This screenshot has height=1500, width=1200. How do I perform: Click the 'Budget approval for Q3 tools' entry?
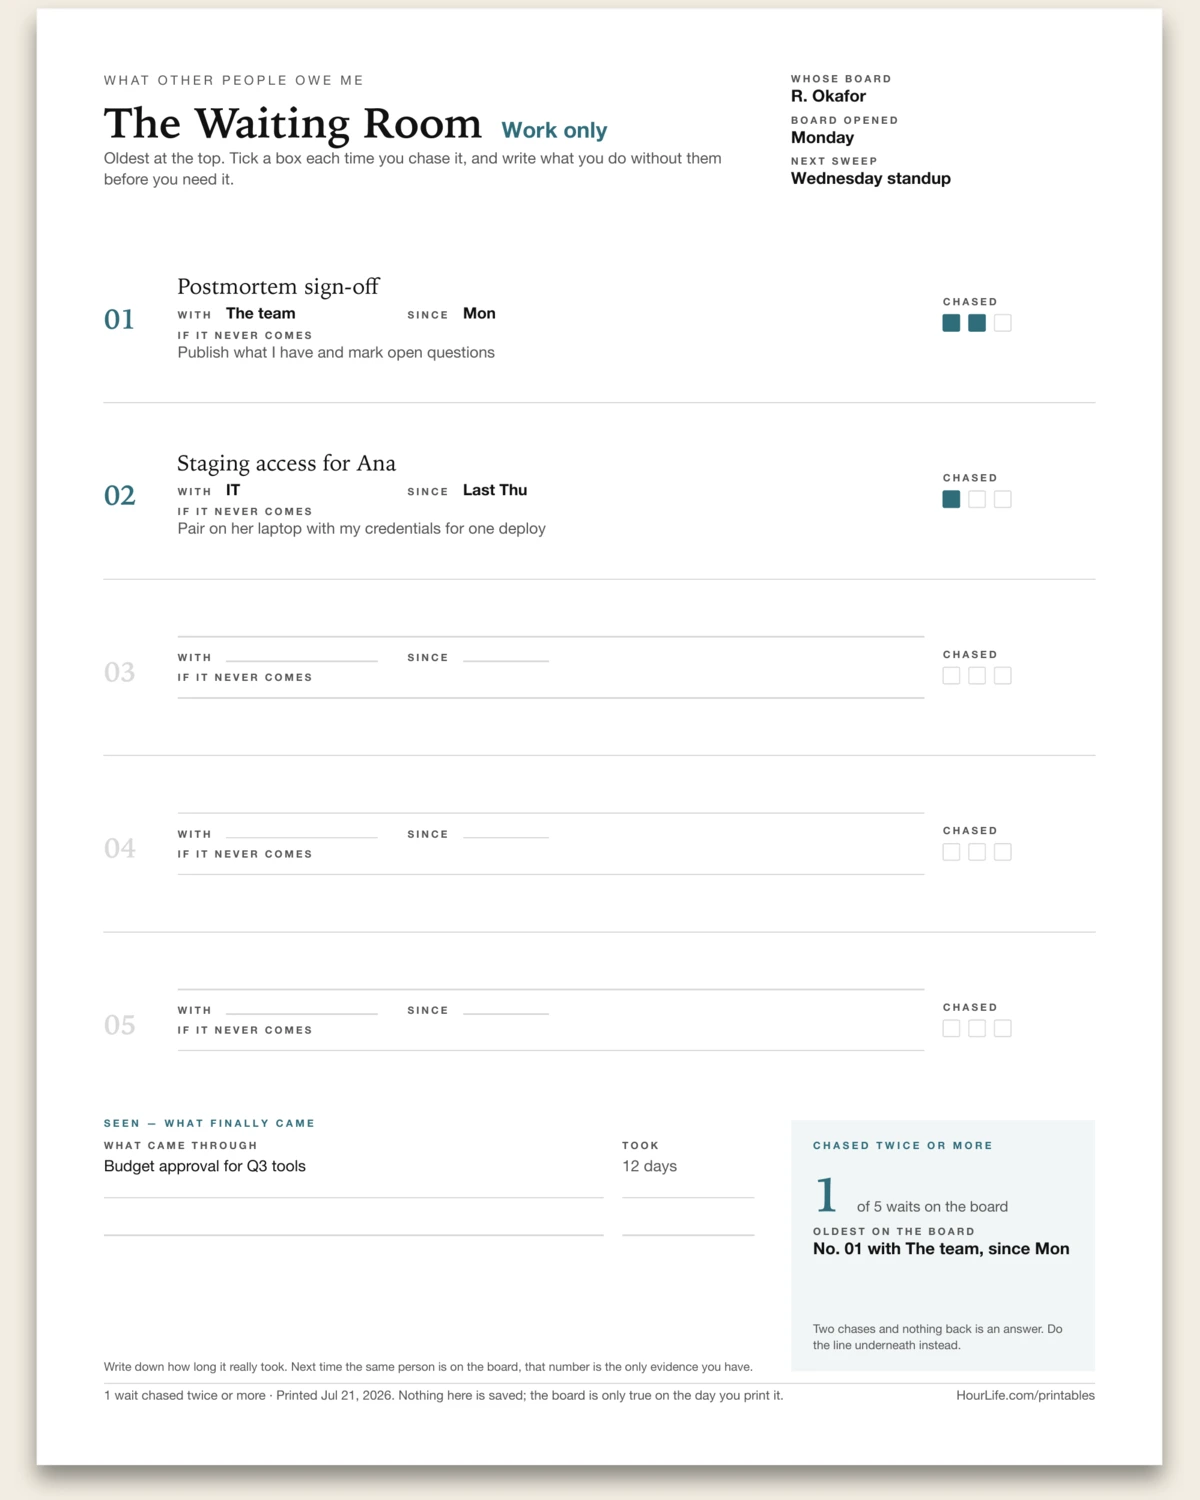205,1166
